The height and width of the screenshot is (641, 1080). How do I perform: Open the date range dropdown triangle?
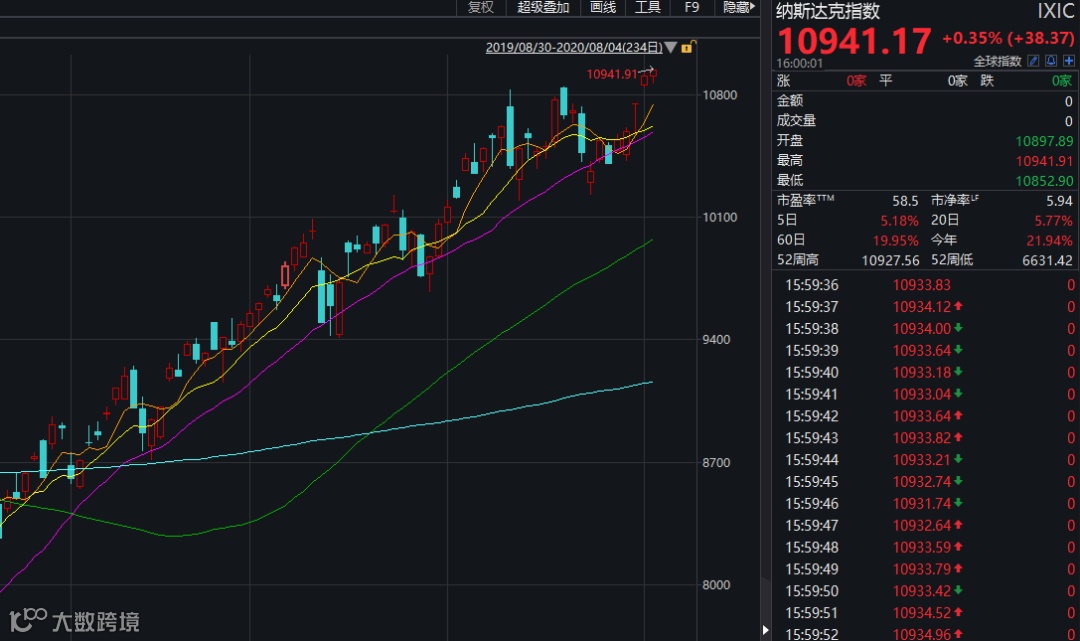[670, 48]
